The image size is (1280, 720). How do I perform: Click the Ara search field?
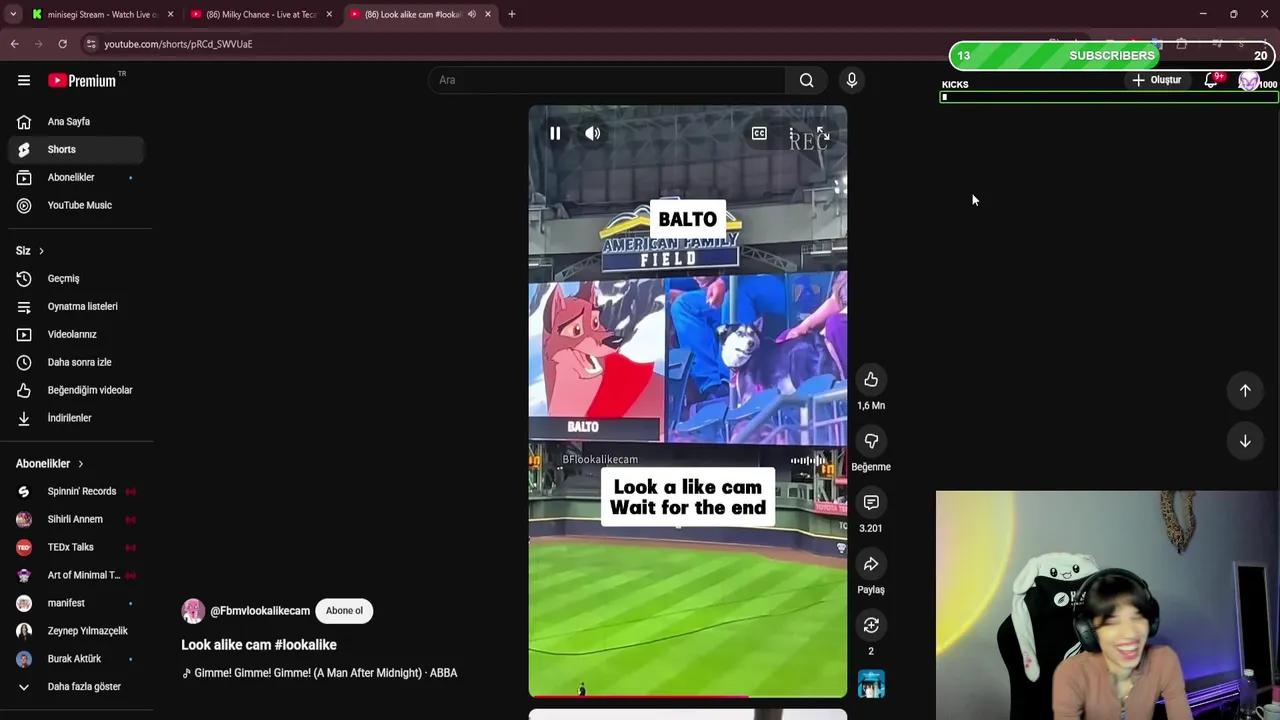tap(607, 80)
